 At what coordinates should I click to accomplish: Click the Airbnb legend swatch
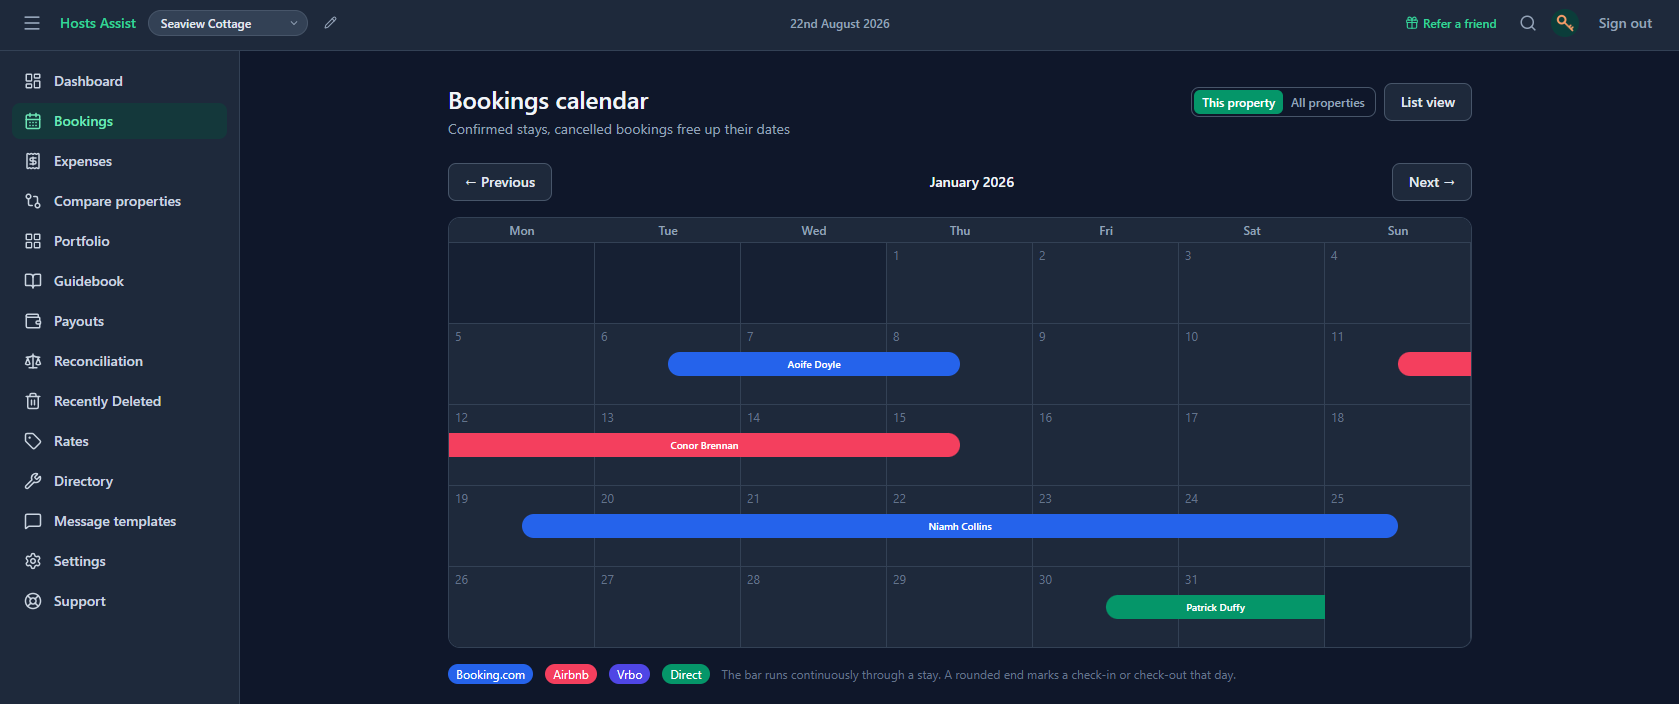coord(571,675)
